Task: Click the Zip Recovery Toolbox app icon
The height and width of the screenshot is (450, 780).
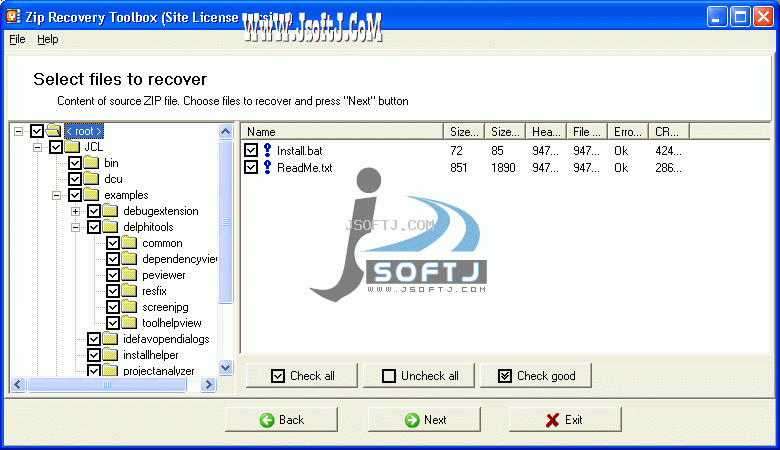Action: [x=12, y=16]
